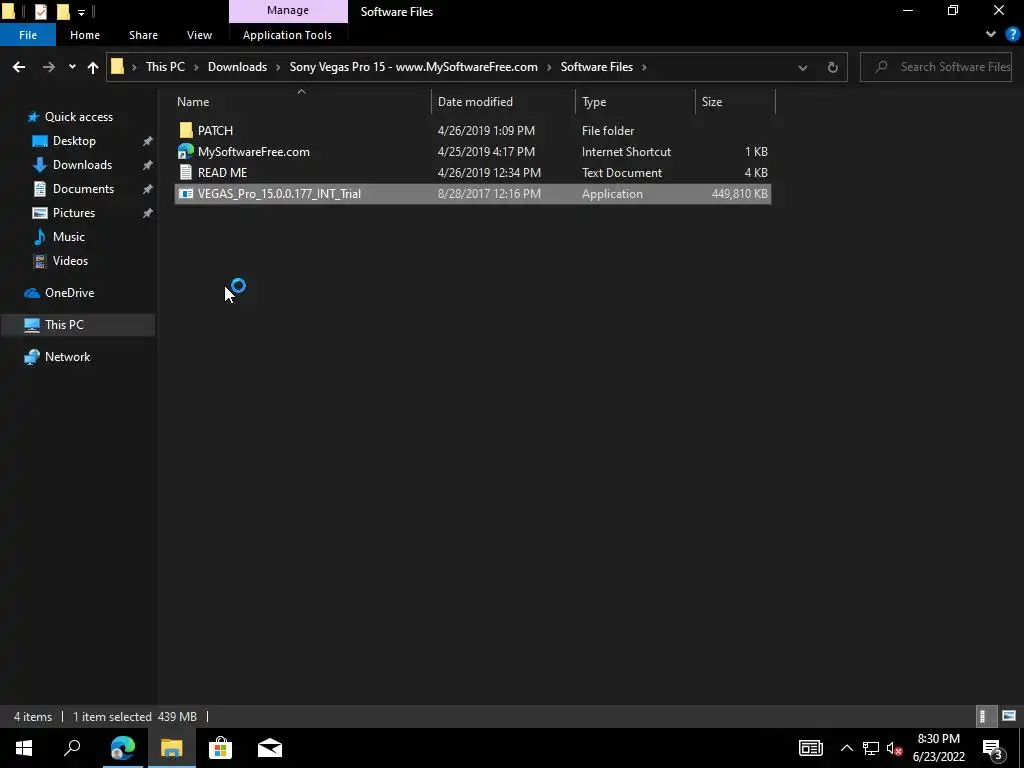
Task: Select VEGAS_Pro installer application icon
Action: [x=186, y=194]
